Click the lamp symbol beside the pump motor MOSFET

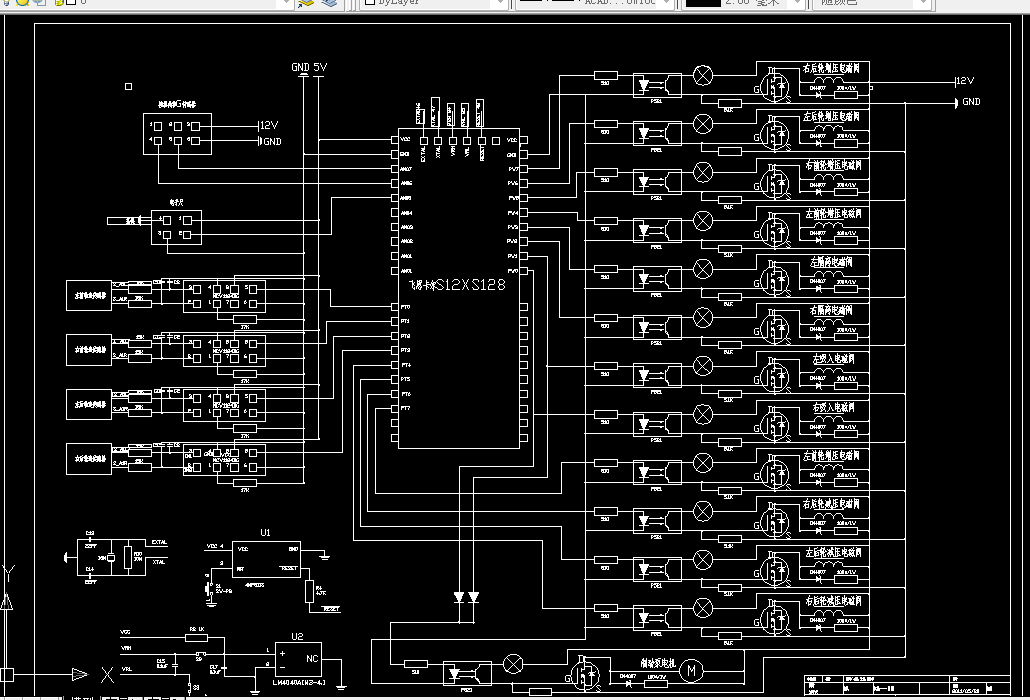[513, 664]
